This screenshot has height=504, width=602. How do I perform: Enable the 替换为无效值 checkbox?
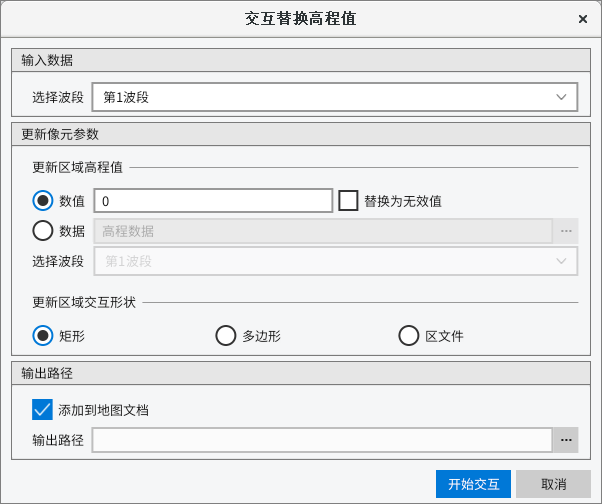[348, 201]
